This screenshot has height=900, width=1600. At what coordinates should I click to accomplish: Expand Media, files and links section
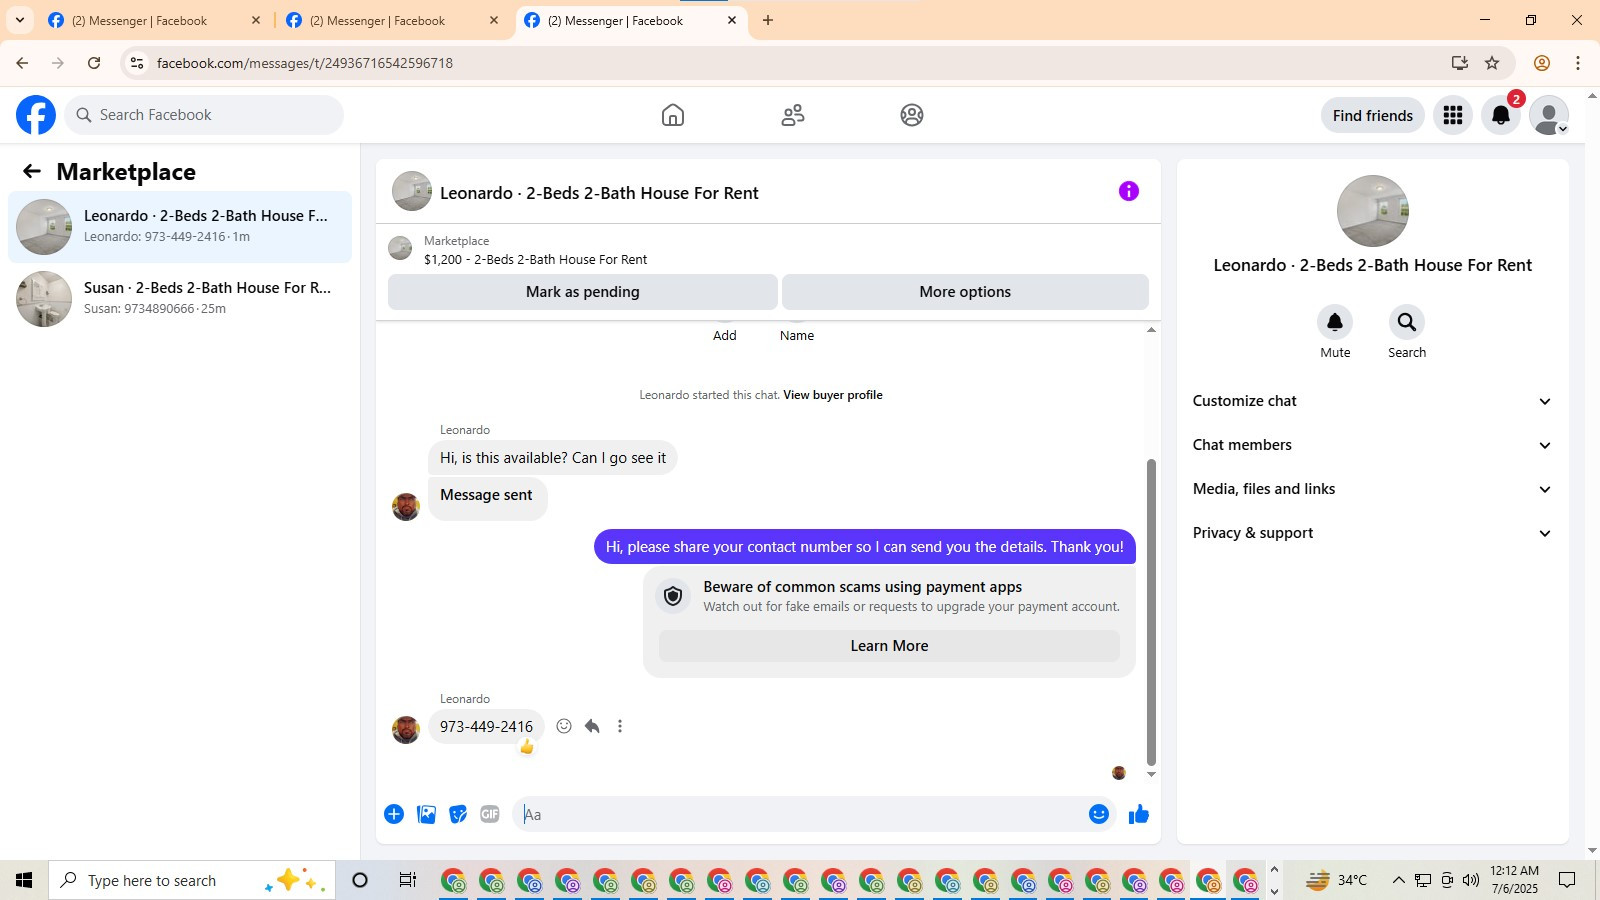click(x=1373, y=489)
